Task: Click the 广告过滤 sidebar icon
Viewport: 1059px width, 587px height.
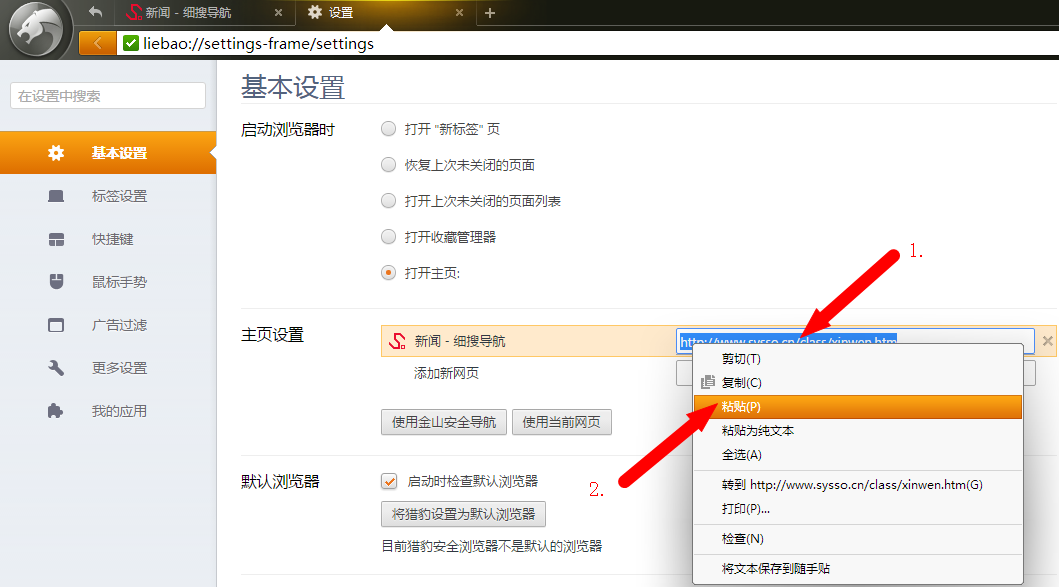Action: [56, 325]
